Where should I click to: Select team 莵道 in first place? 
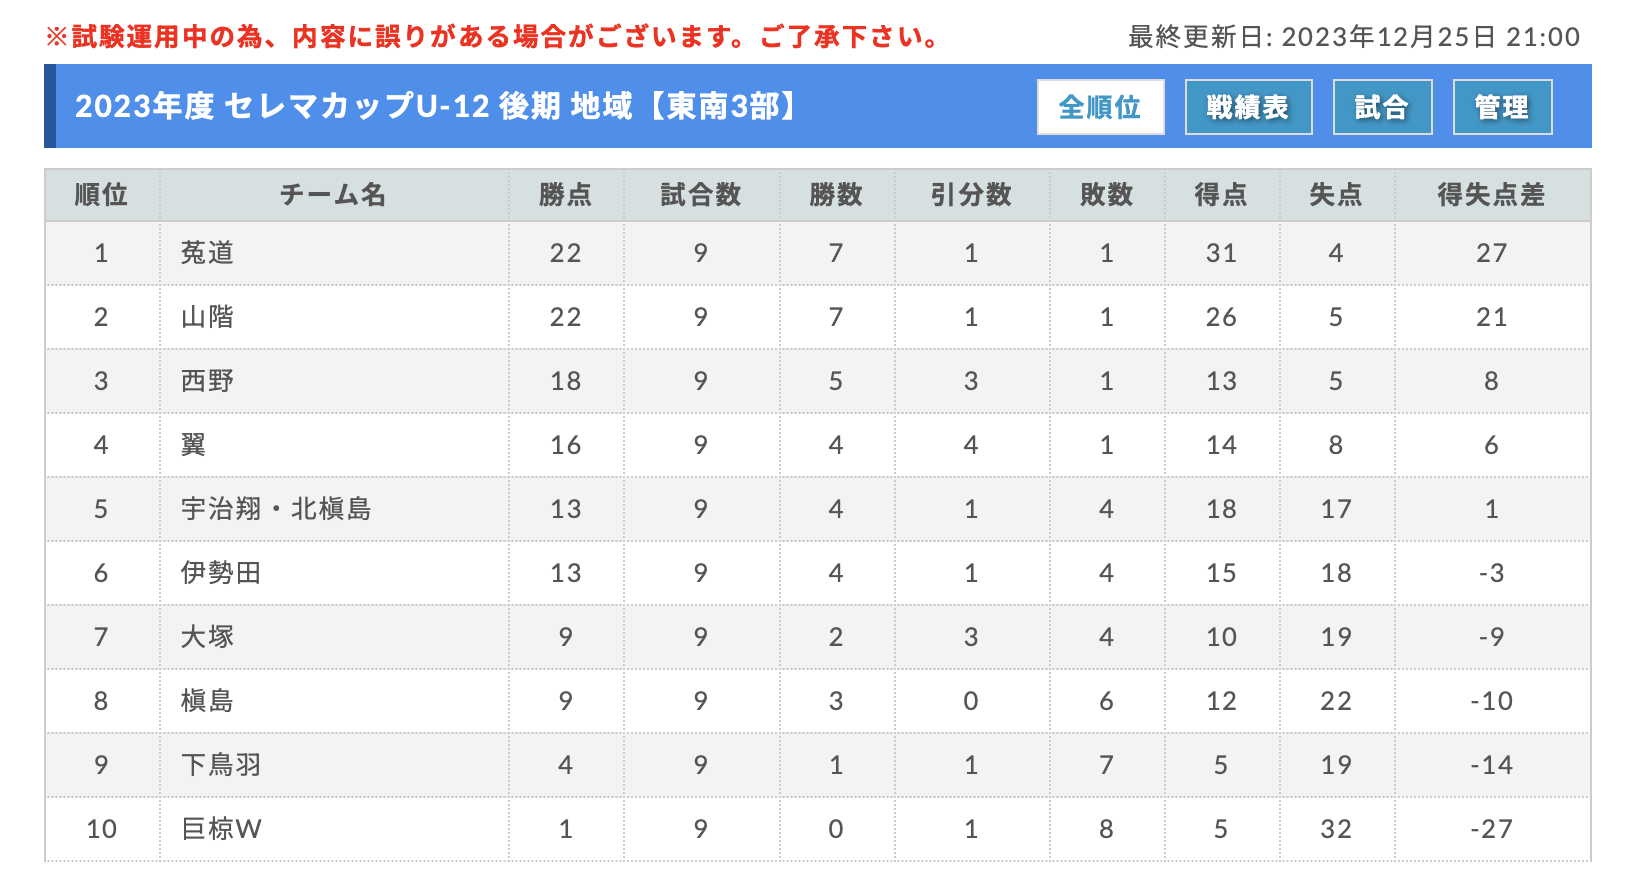coord(207,253)
